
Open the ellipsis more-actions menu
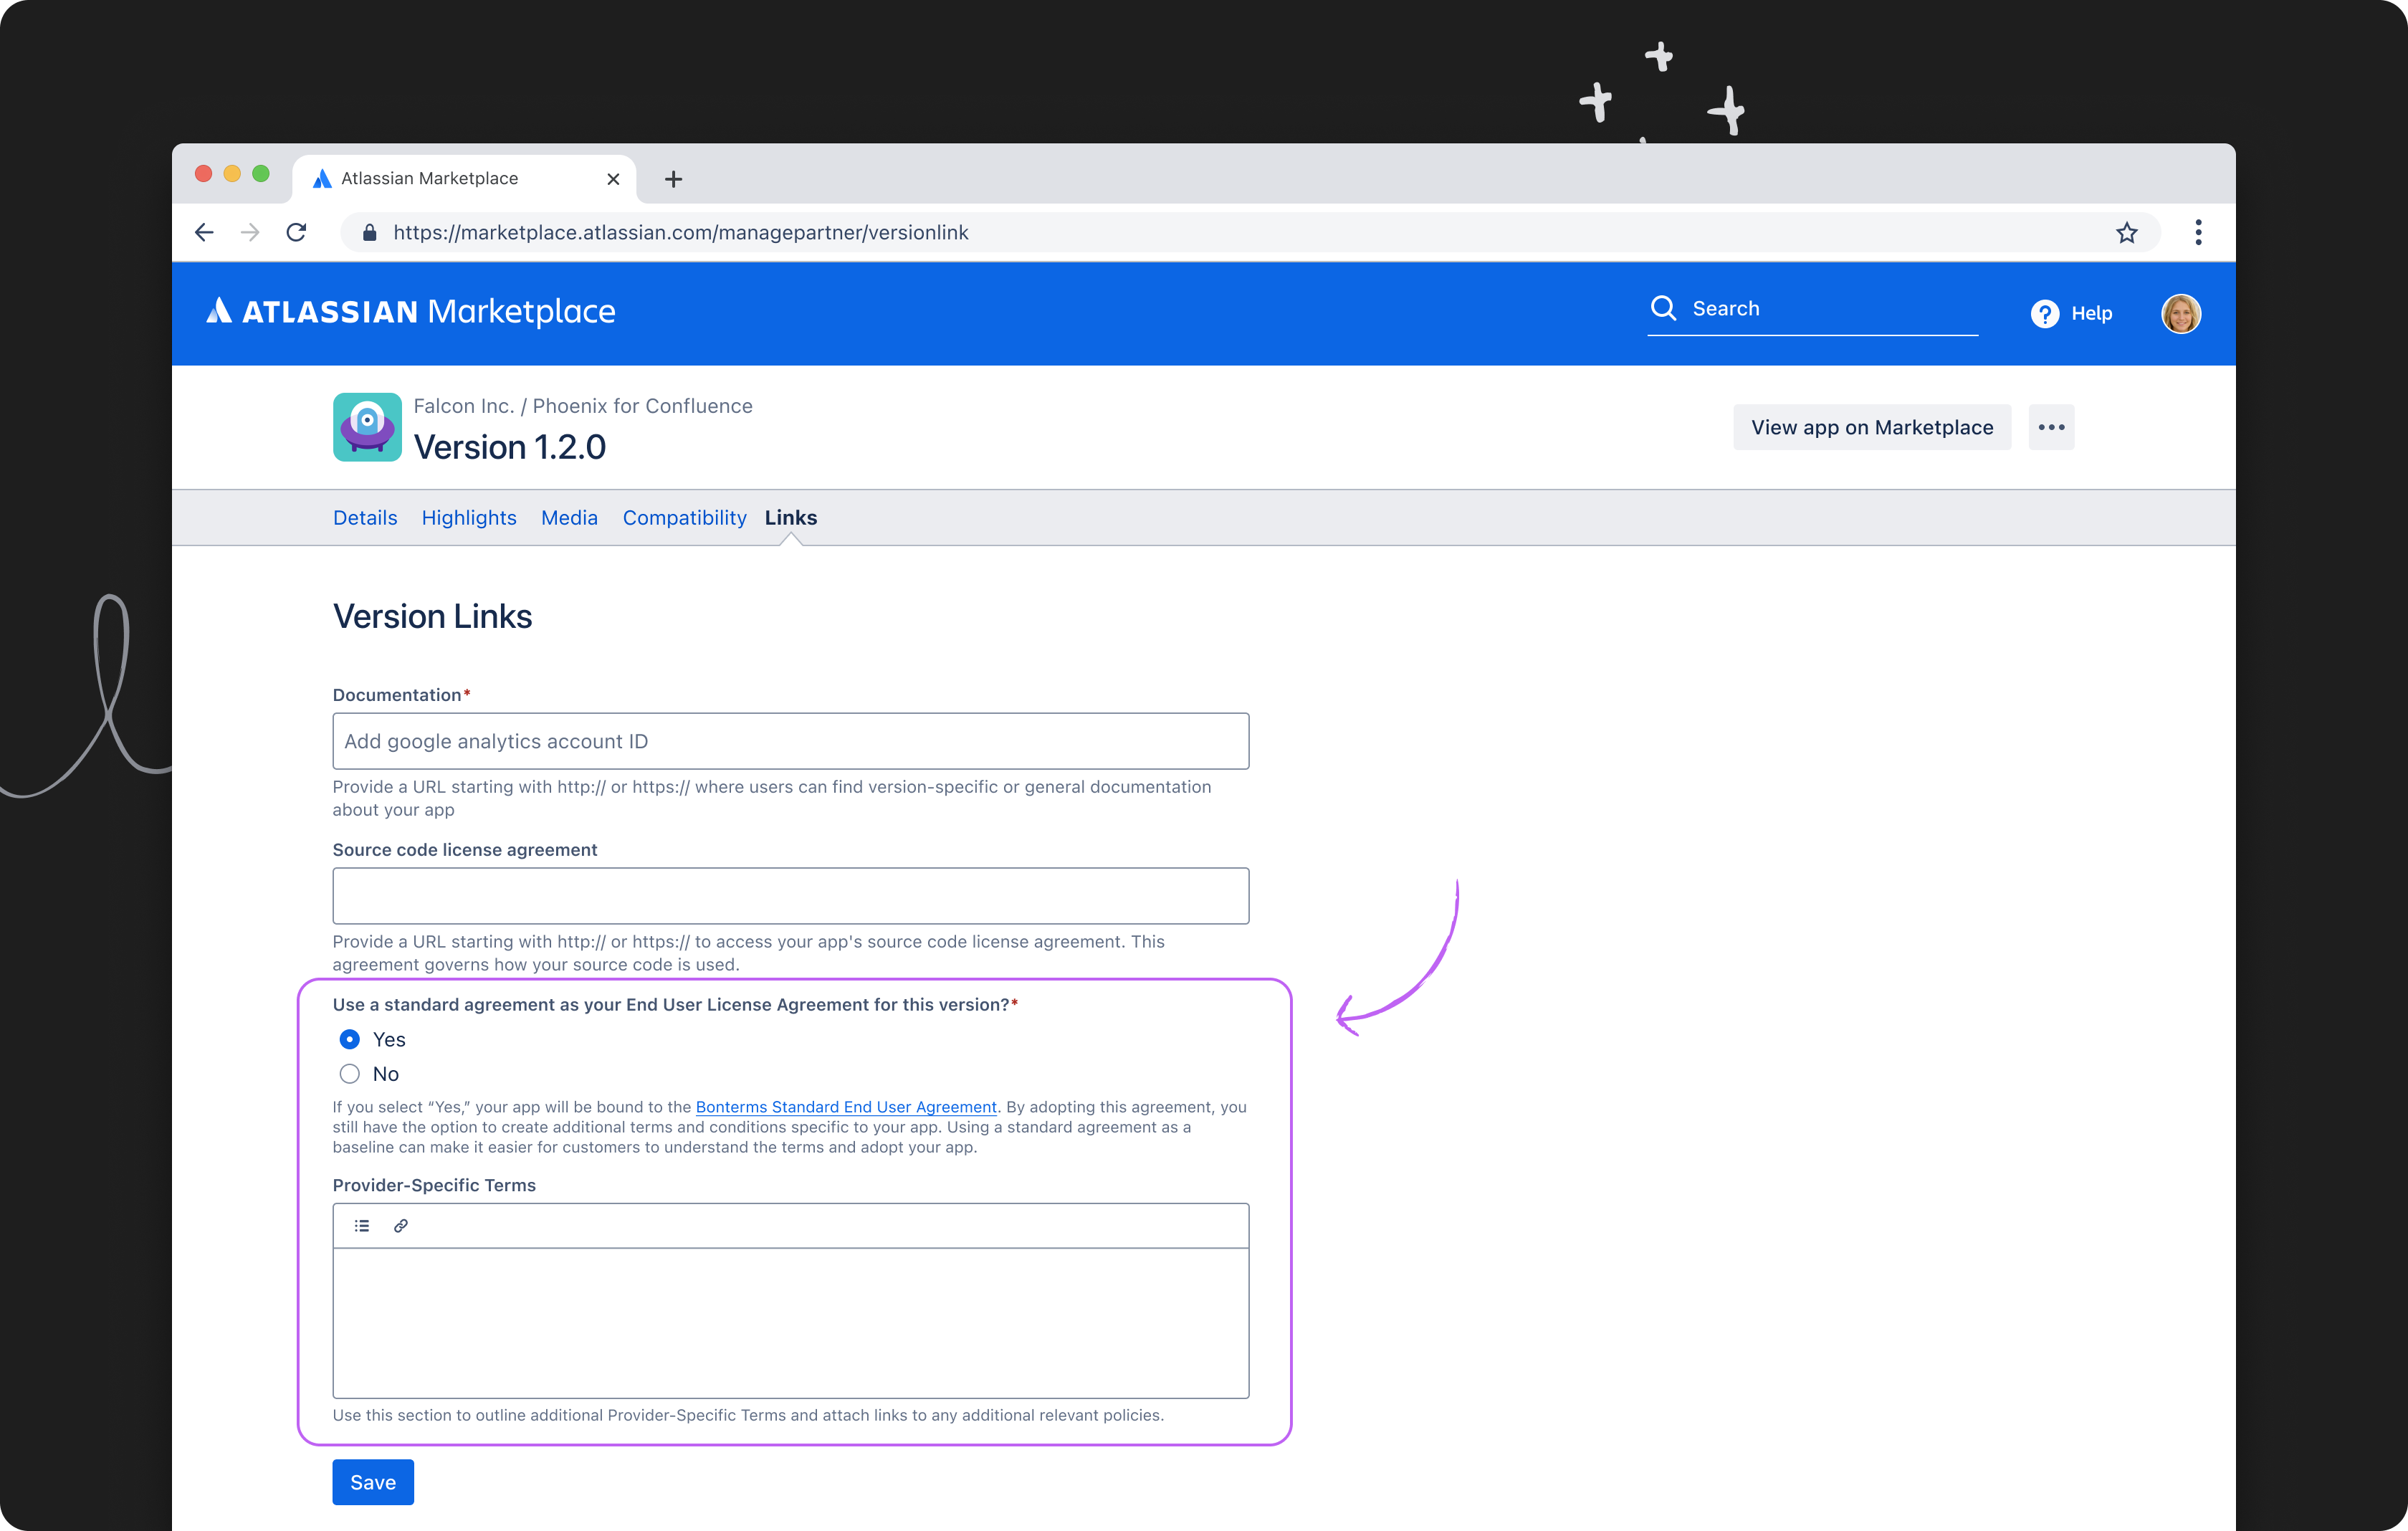pos(2051,427)
